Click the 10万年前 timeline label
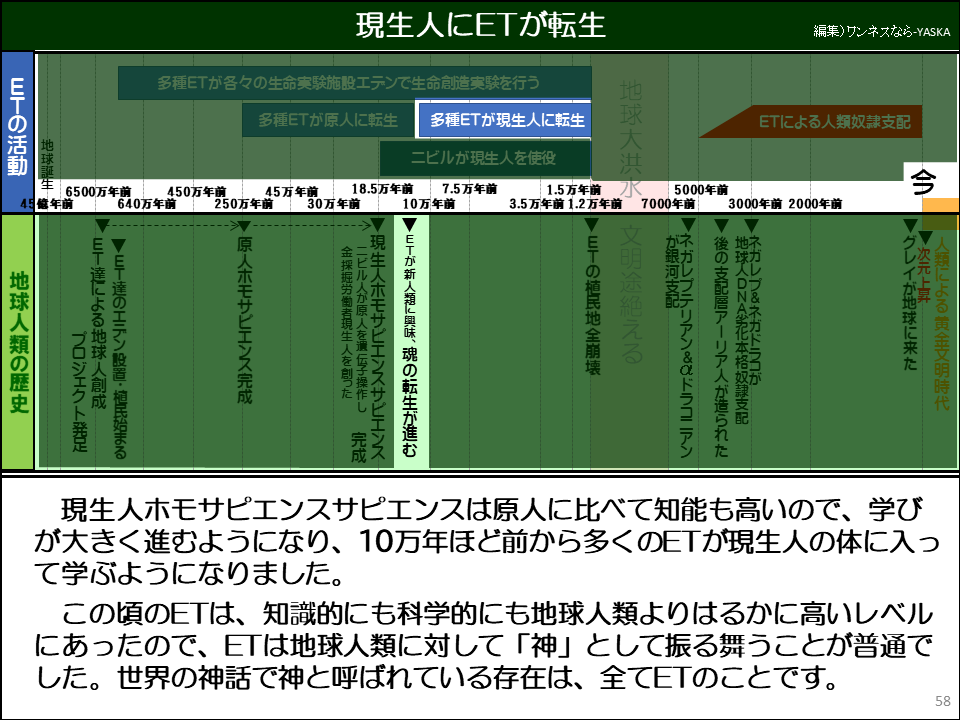Screen dimensions: 960x720 click(x=426, y=204)
